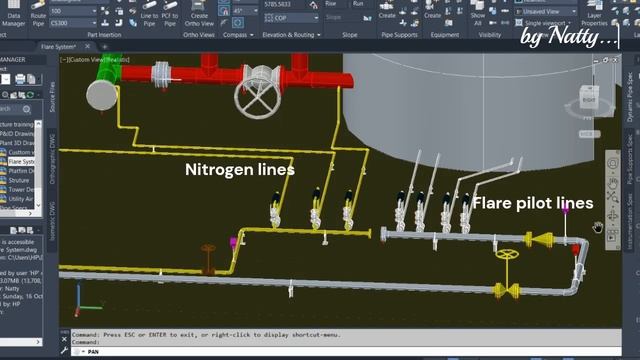The image size is (640, 360).
Task: Open the Source Files side tab
Action: click(52, 97)
